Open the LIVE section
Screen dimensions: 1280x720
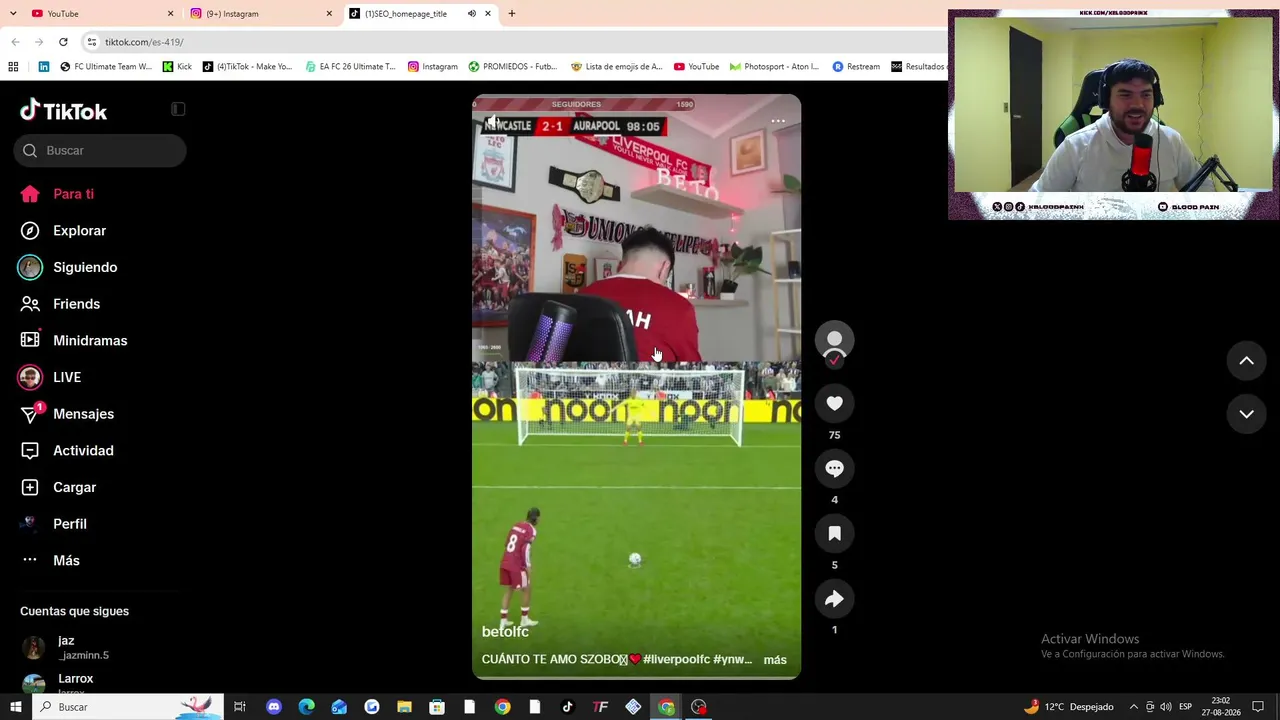tap(50, 377)
